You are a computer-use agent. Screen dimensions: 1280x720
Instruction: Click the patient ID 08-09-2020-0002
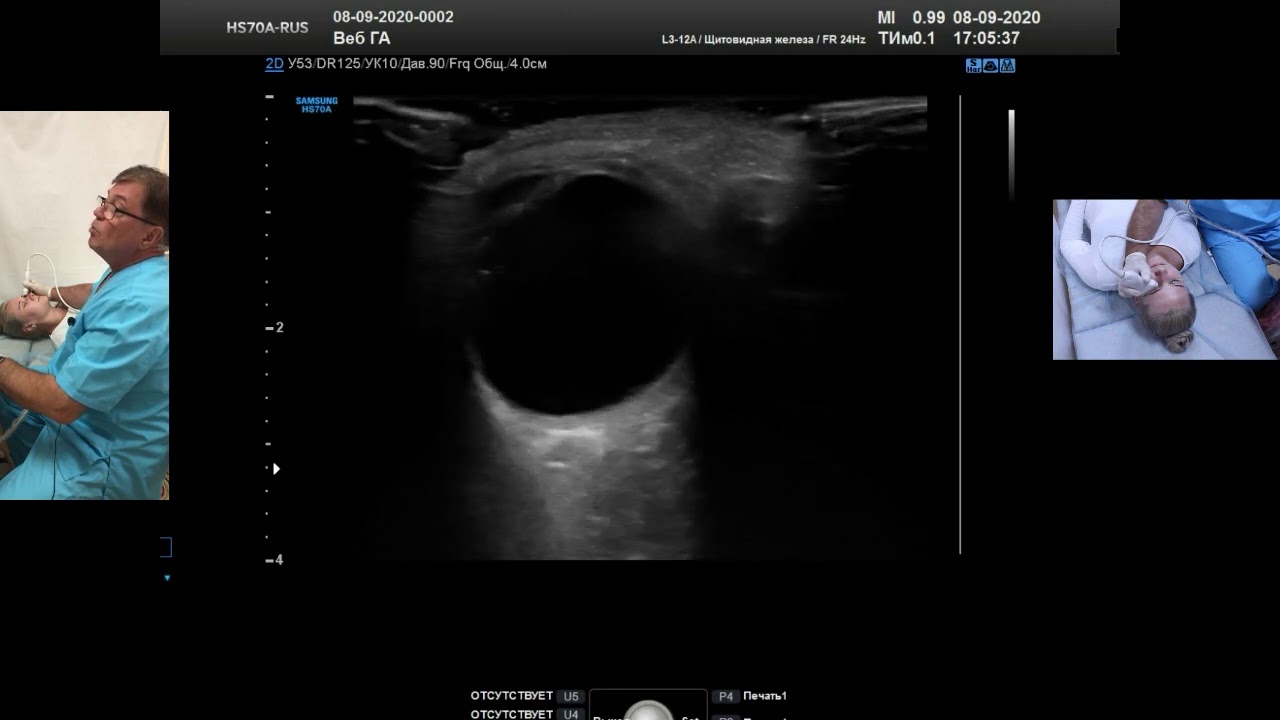393,17
